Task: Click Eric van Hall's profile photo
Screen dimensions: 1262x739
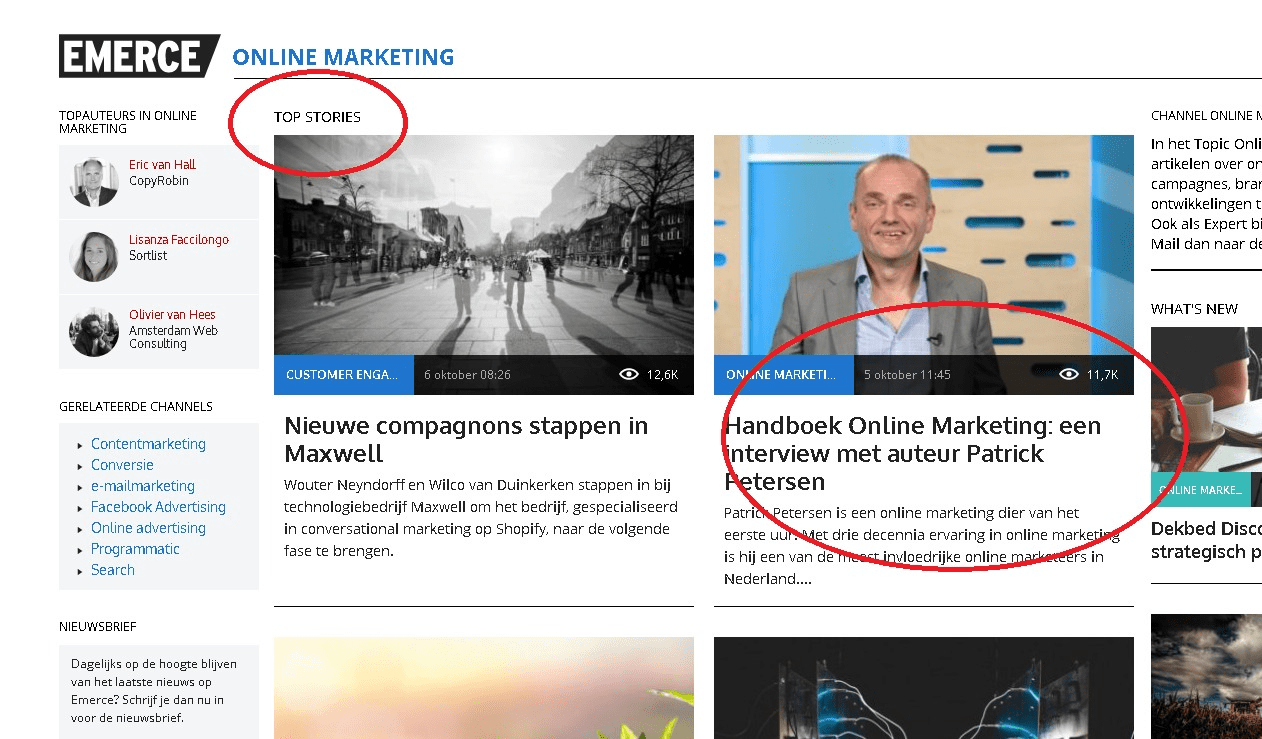Action: [x=94, y=182]
